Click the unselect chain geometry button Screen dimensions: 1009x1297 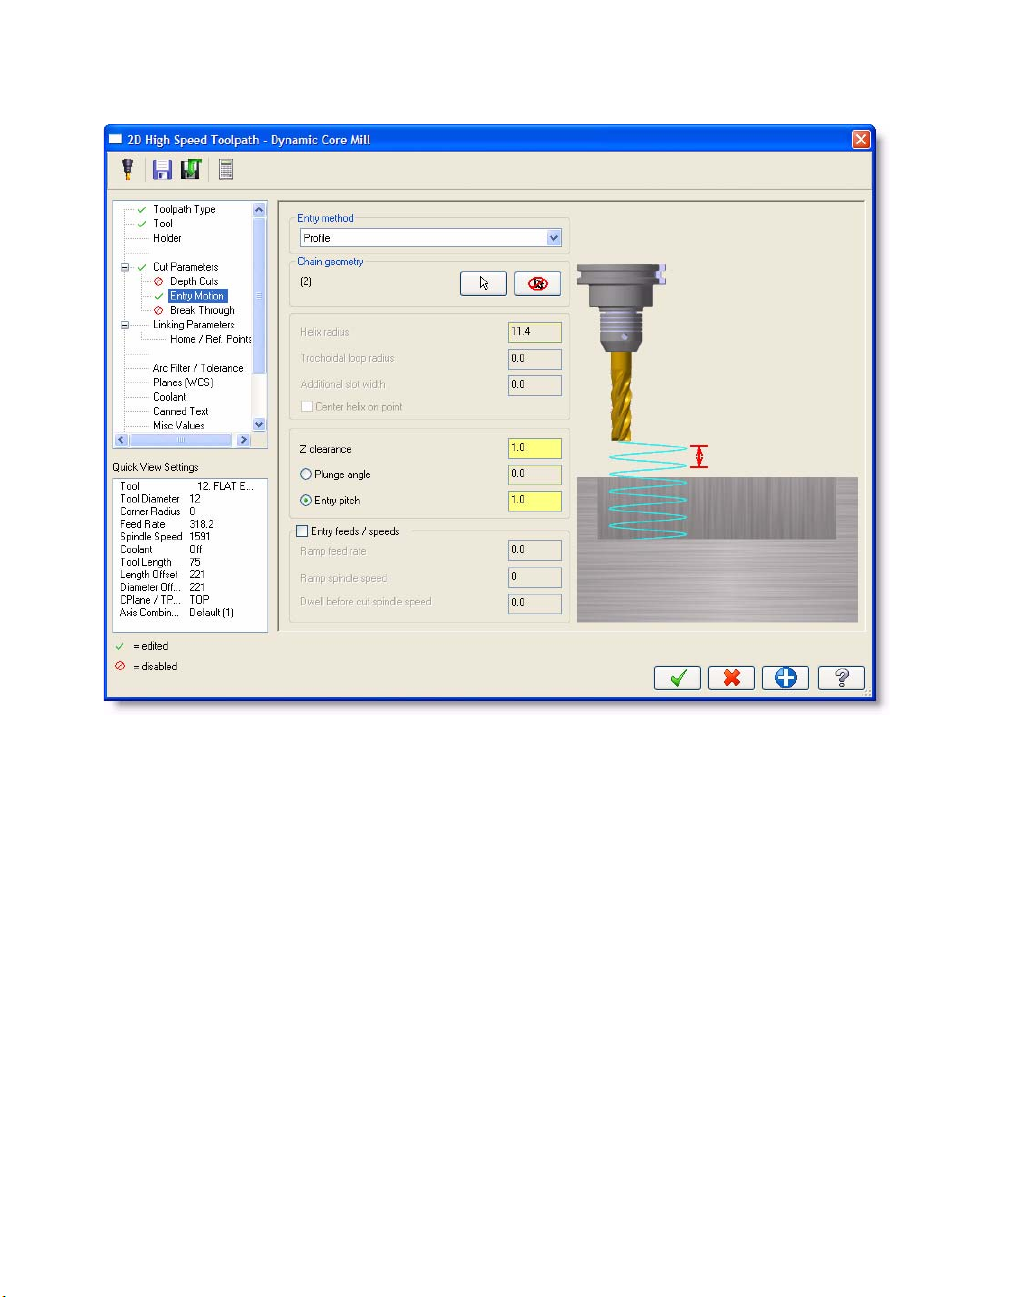click(537, 283)
